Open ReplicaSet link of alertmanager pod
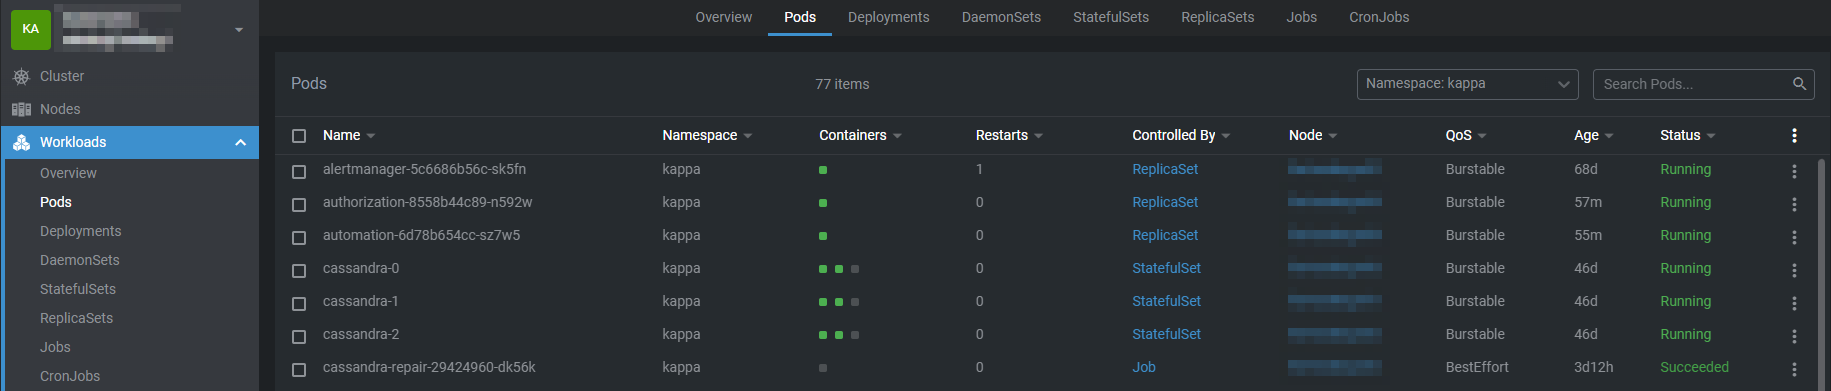The width and height of the screenshot is (1831, 391). tap(1165, 169)
